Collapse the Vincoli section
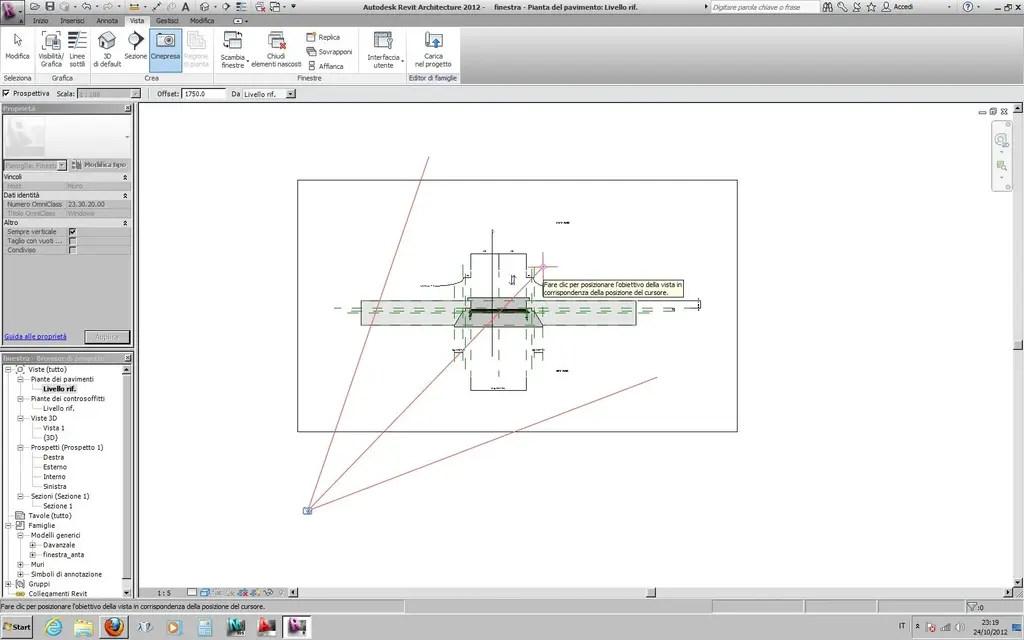This screenshot has height=640, width=1024. coord(125,177)
